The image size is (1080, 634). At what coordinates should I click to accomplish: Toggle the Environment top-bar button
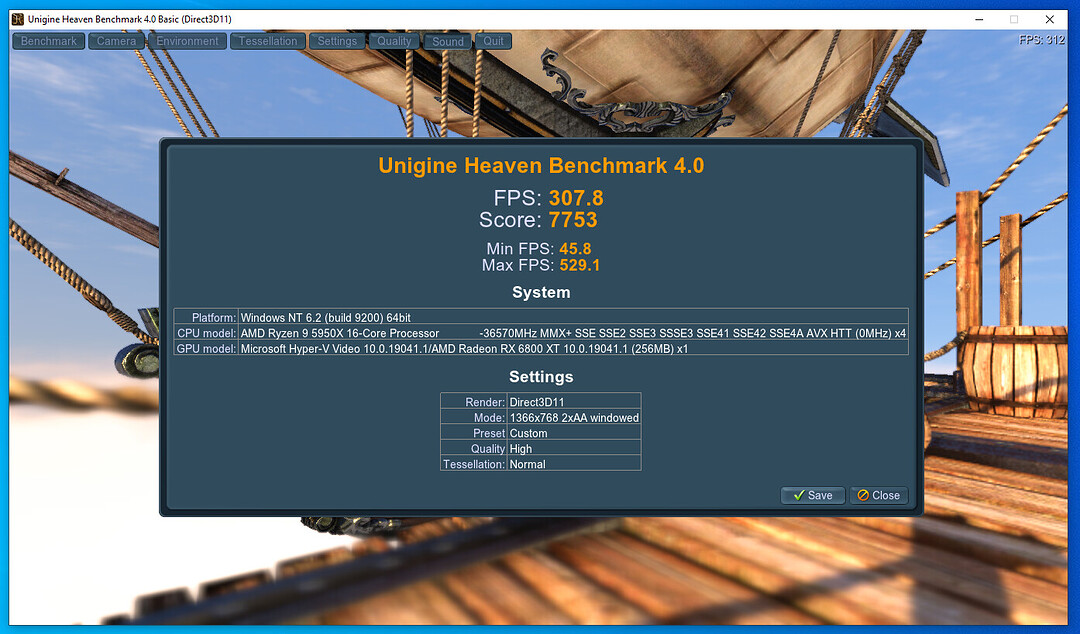click(x=187, y=41)
